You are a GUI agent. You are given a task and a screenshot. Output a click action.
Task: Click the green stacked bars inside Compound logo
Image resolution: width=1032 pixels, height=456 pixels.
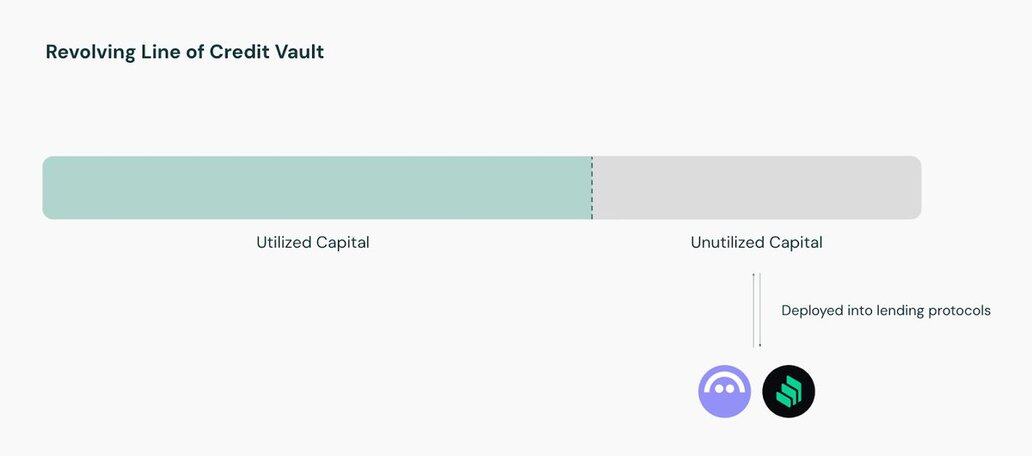pyautogui.click(x=789, y=391)
